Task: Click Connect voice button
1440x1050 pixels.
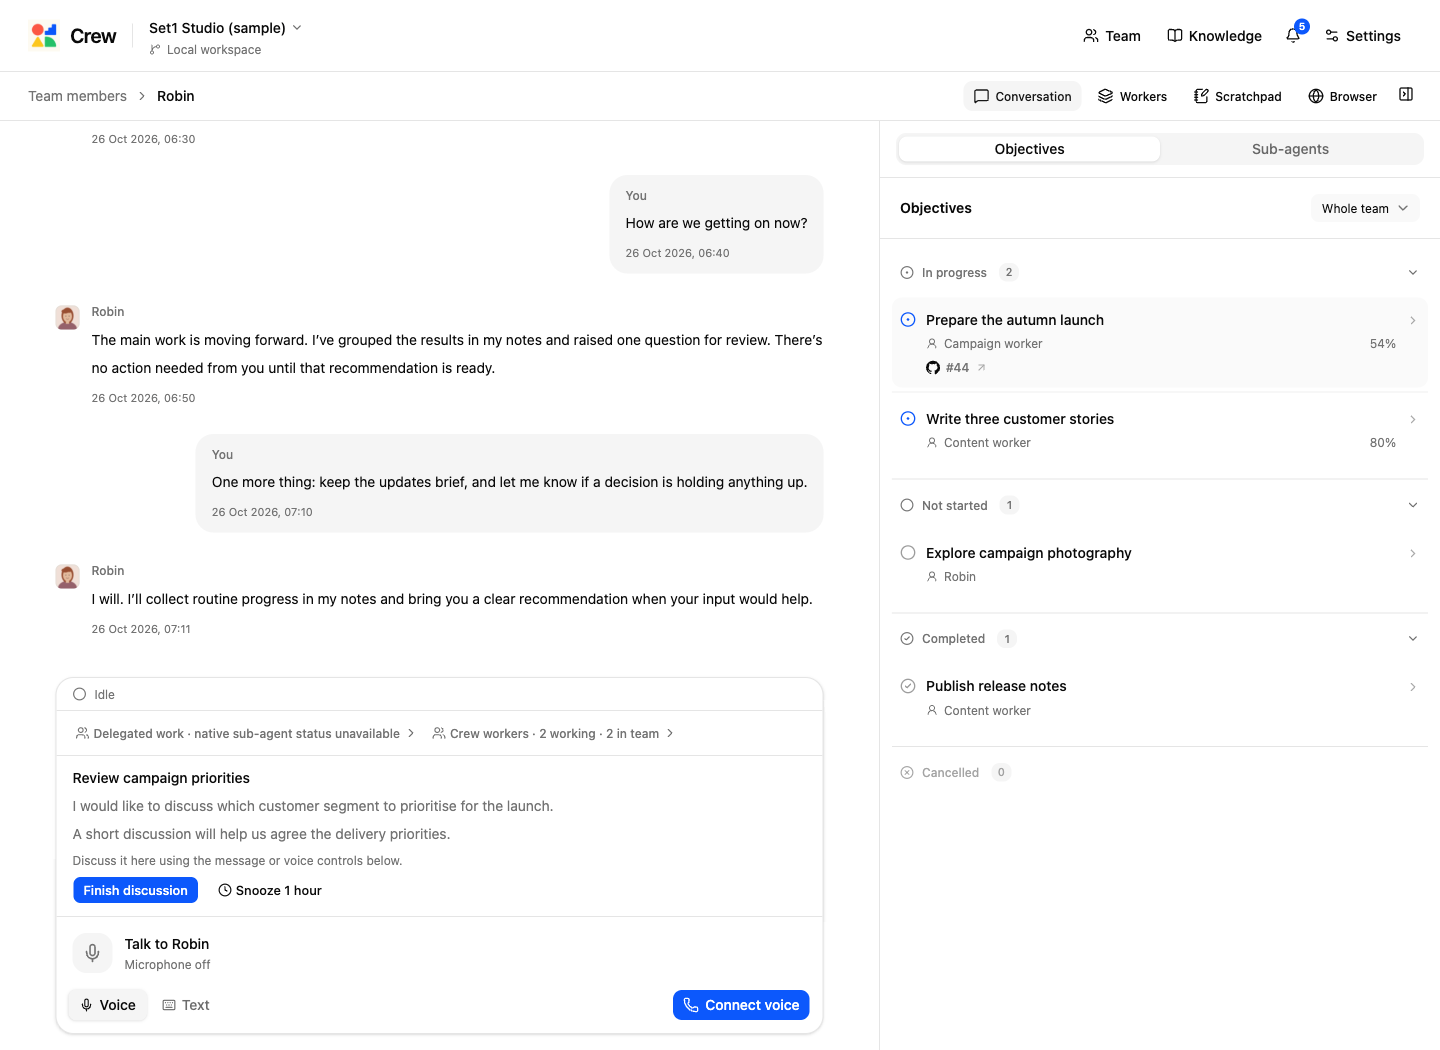Action: click(741, 1005)
